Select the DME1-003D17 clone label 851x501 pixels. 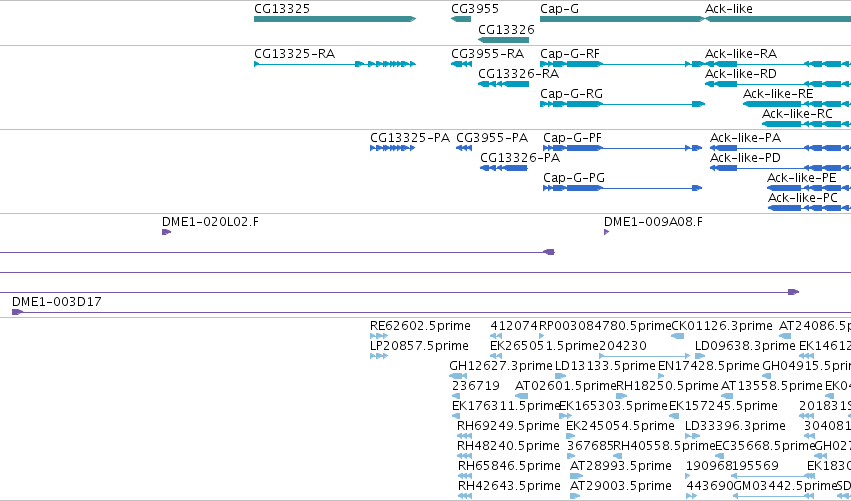57,302
